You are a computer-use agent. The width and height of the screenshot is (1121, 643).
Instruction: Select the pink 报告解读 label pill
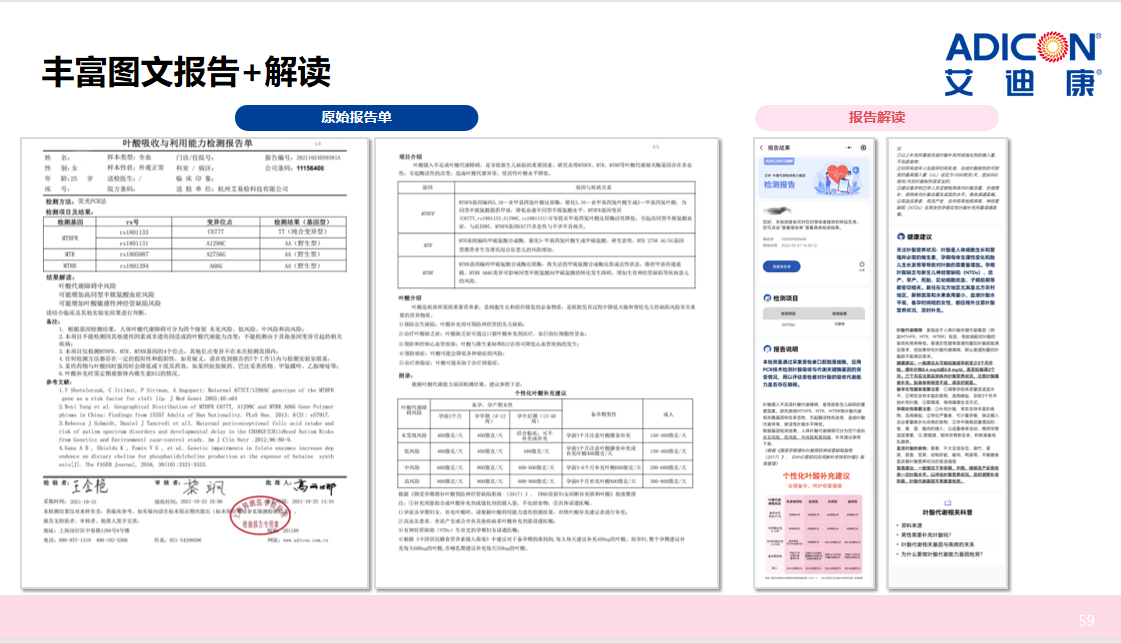(x=876, y=117)
